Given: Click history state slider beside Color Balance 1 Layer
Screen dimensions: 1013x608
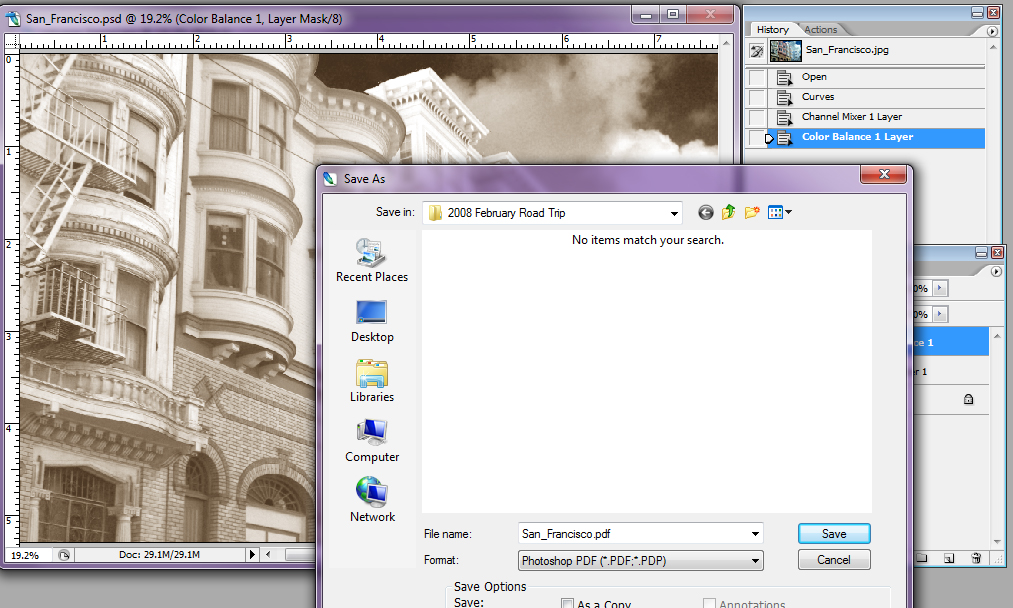Looking at the screenshot, I should point(769,138).
